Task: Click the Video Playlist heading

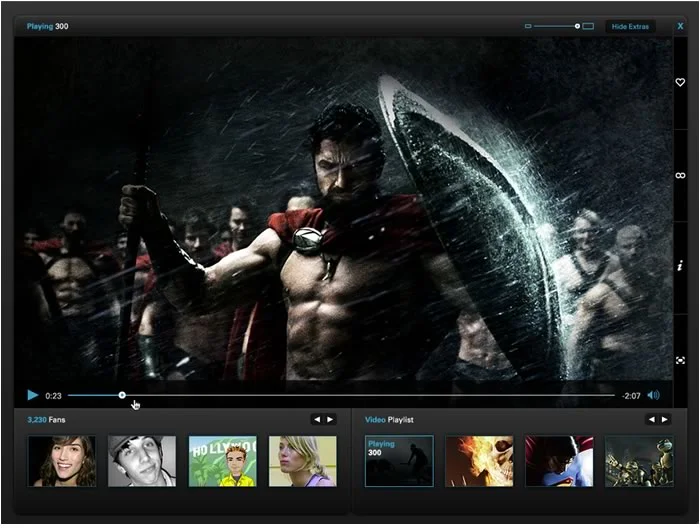Action: click(x=389, y=420)
